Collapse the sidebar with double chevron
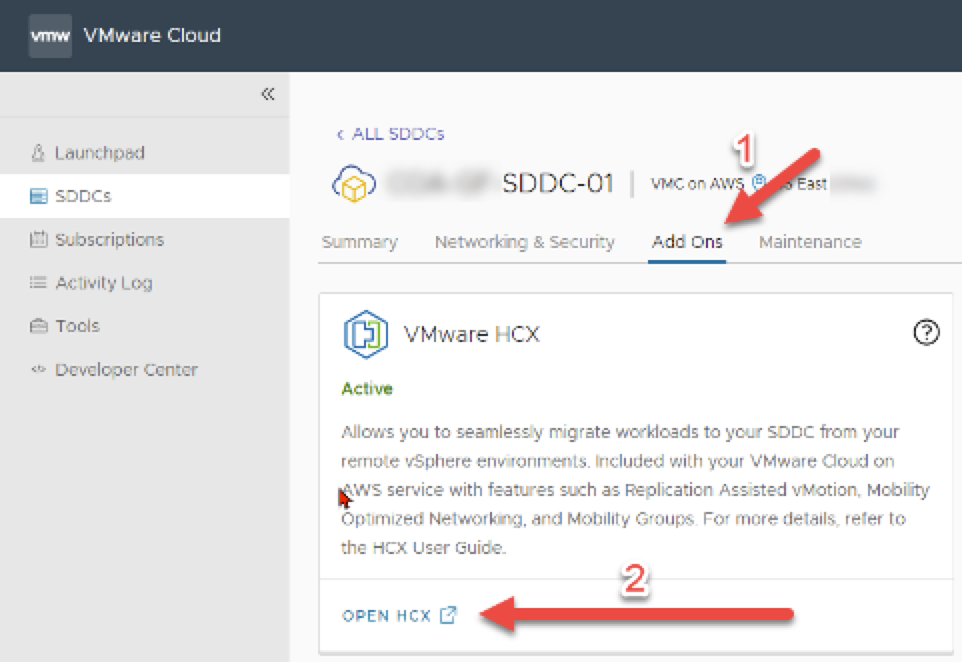The height and width of the screenshot is (662, 962). 268,94
